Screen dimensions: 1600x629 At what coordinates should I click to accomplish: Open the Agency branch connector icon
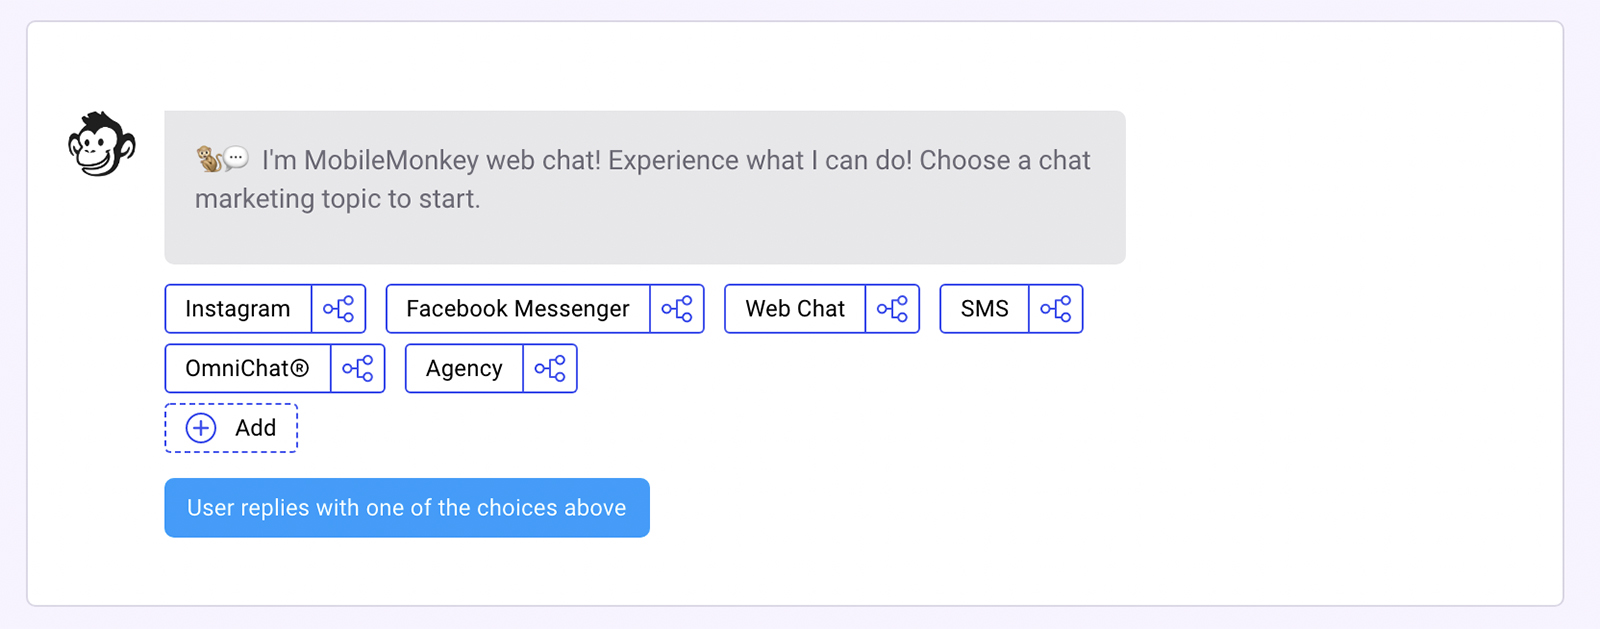click(x=550, y=369)
